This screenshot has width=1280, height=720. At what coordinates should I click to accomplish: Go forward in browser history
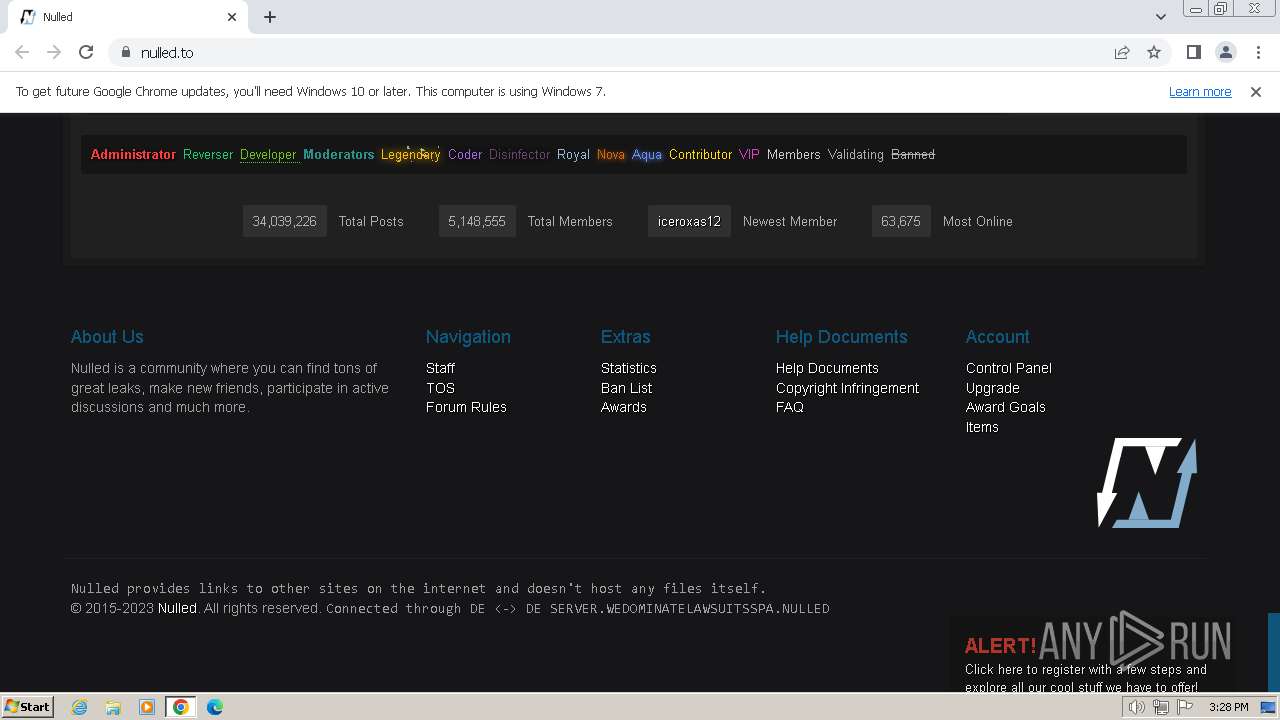point(54,52)
